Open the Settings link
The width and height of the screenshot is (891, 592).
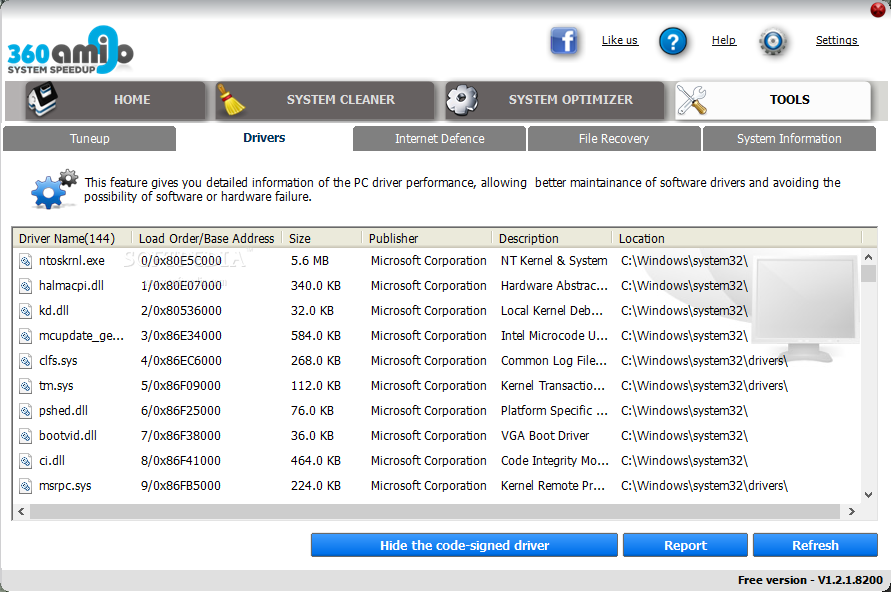pyautogui.click(x=836, y=40)
